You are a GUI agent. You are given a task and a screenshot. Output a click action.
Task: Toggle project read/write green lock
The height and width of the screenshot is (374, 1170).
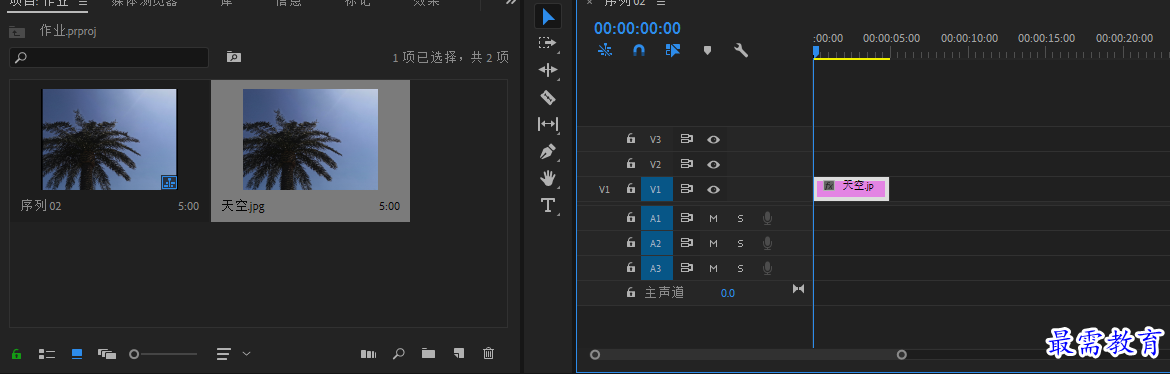[16, 354]
